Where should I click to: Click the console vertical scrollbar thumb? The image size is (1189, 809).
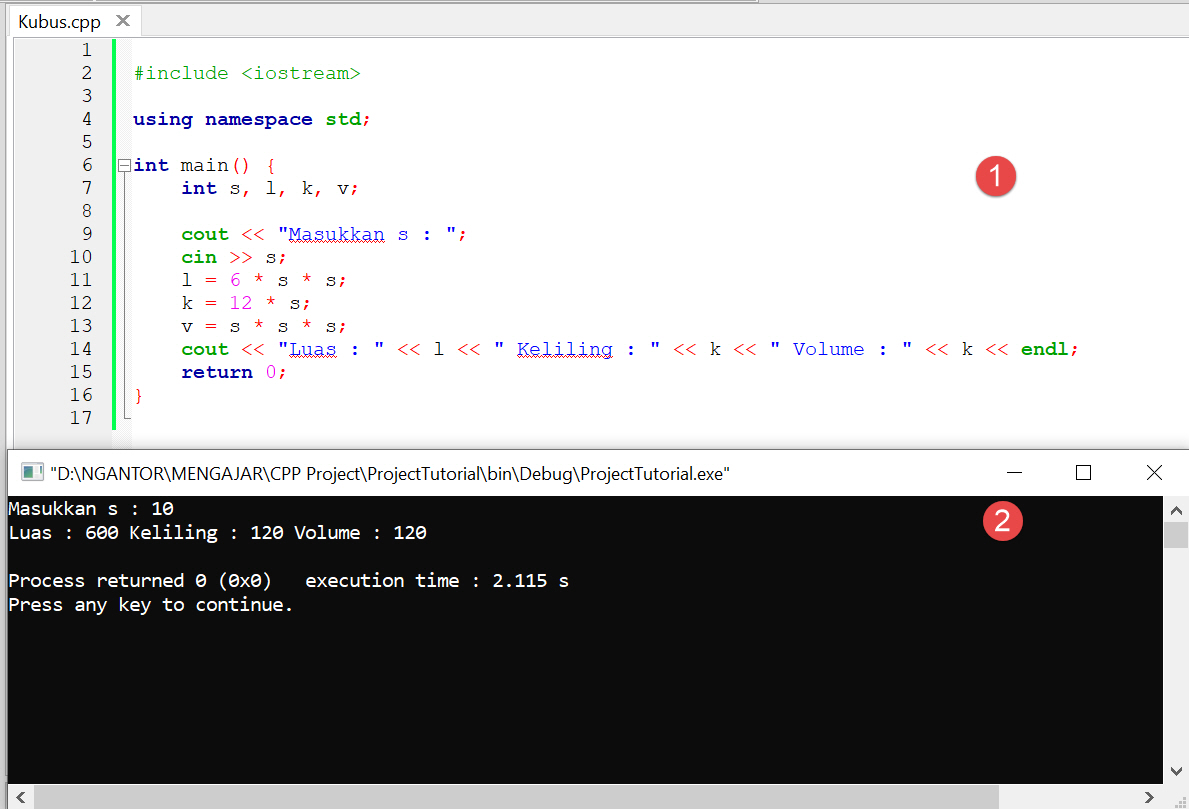(x=1176, y=535)
